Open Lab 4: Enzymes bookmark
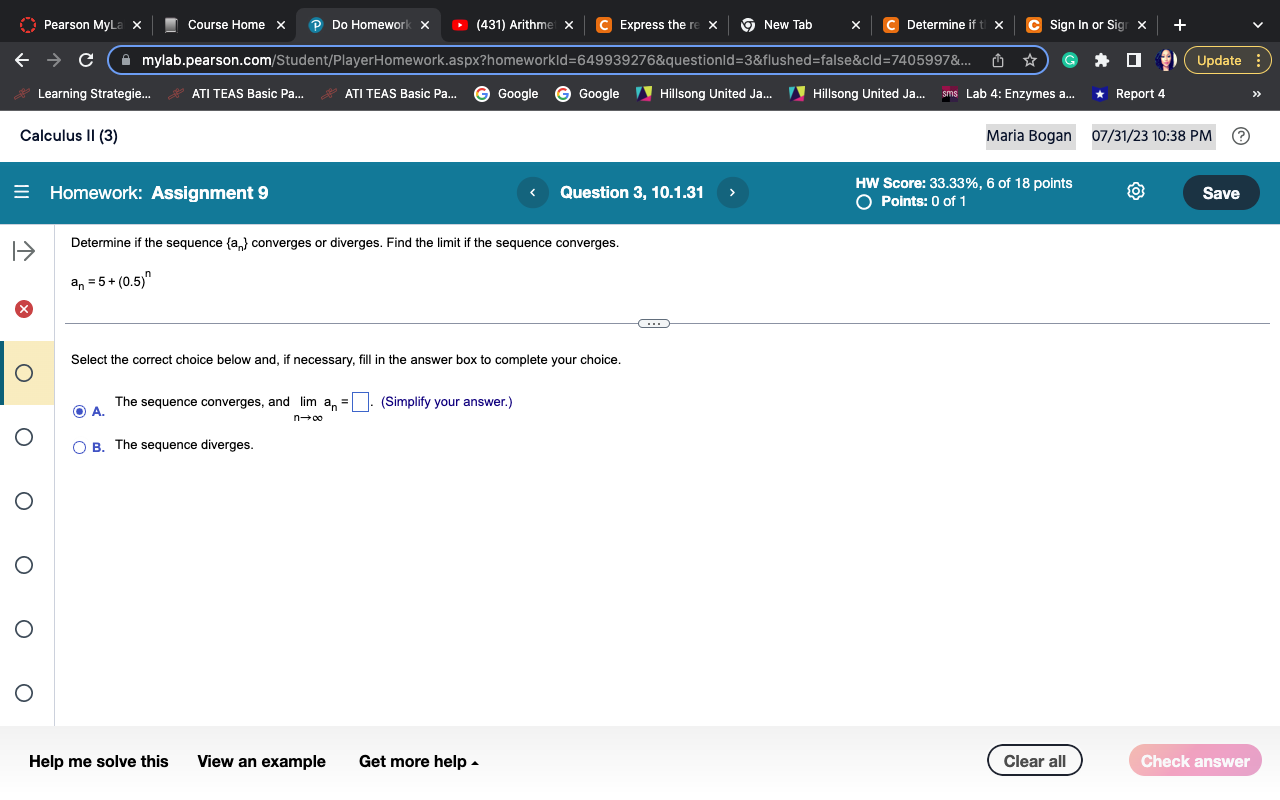 (1009, 94)
